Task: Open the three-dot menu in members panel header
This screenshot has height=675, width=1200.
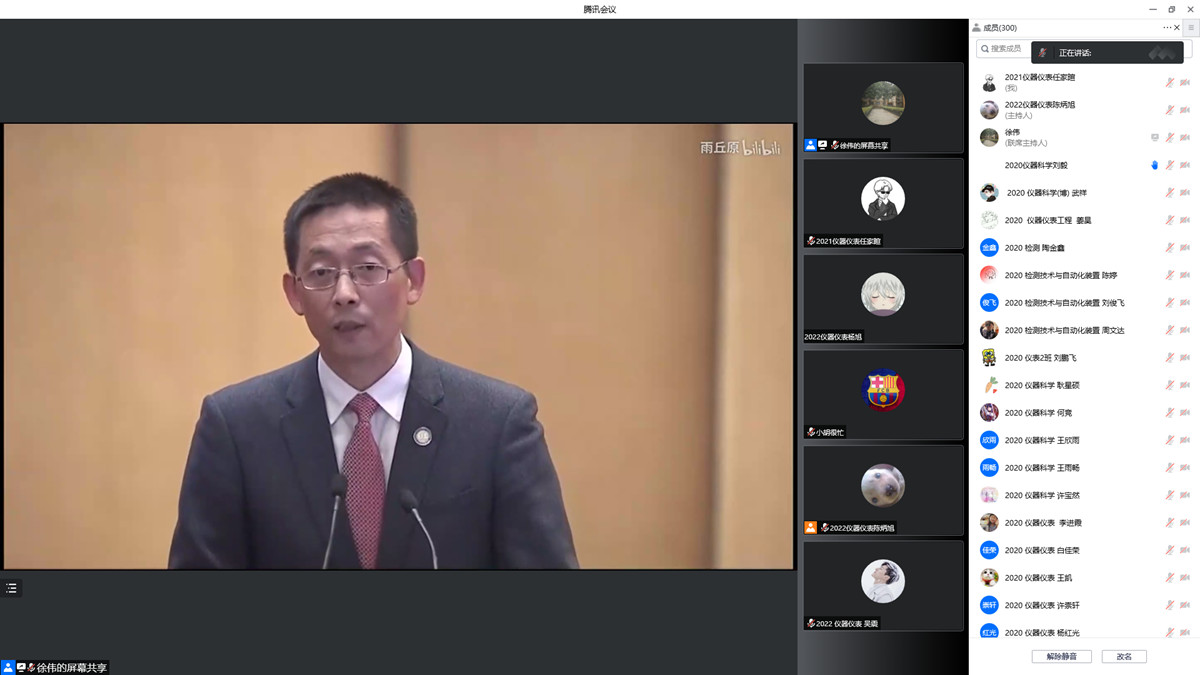Action: 1166,28
